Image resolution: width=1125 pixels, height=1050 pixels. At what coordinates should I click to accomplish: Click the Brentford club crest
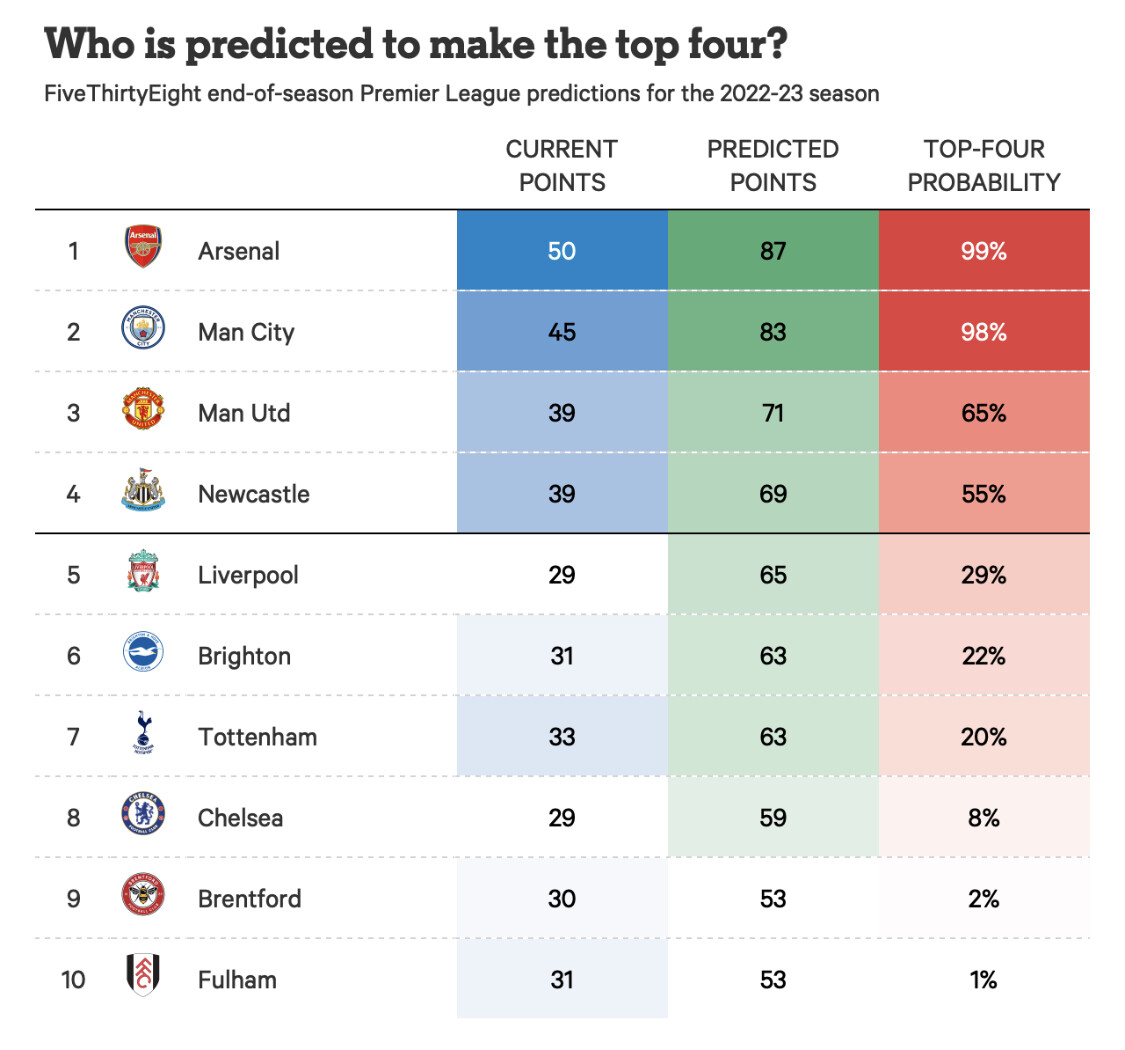point(142,897)
